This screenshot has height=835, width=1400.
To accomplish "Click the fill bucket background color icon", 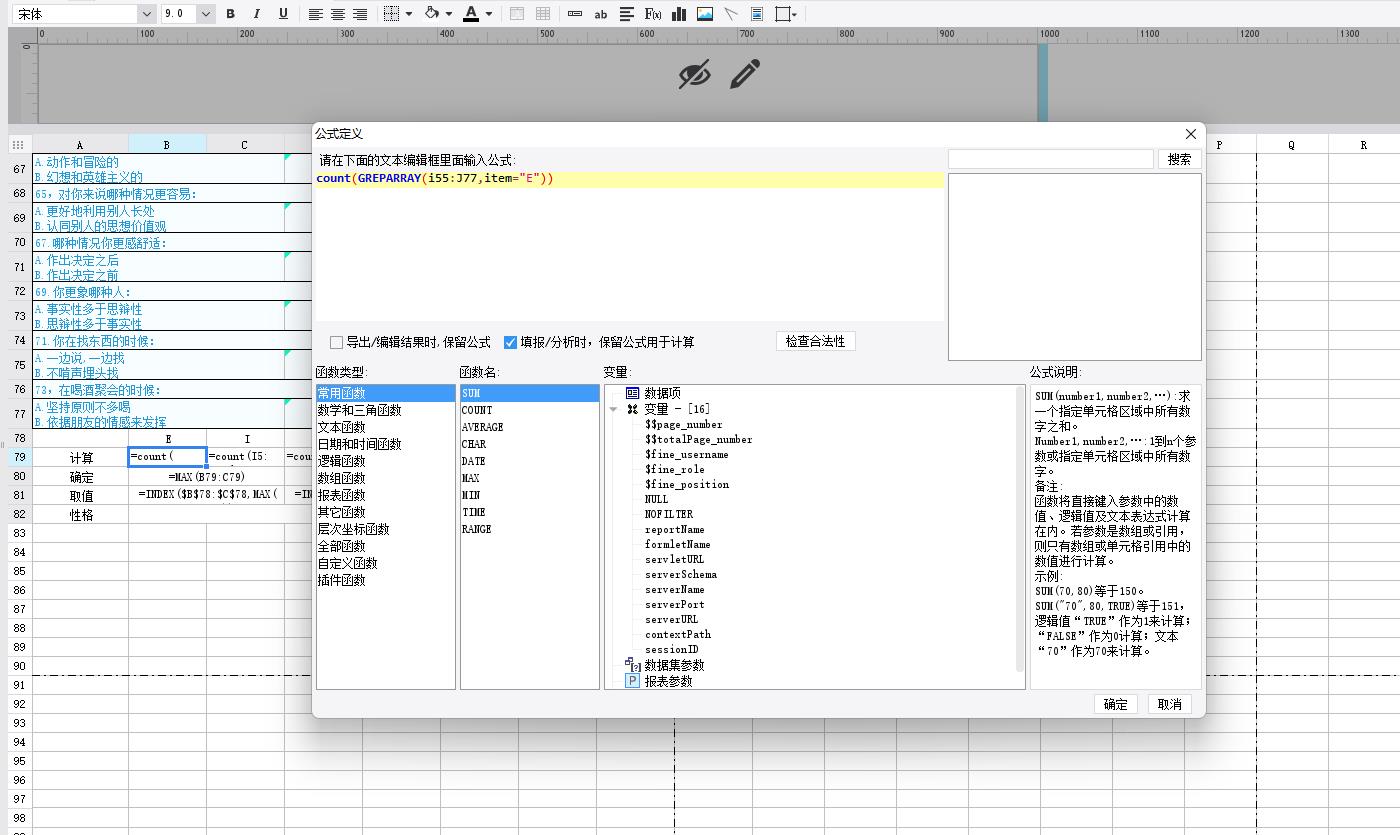I will tap(432, 14).
